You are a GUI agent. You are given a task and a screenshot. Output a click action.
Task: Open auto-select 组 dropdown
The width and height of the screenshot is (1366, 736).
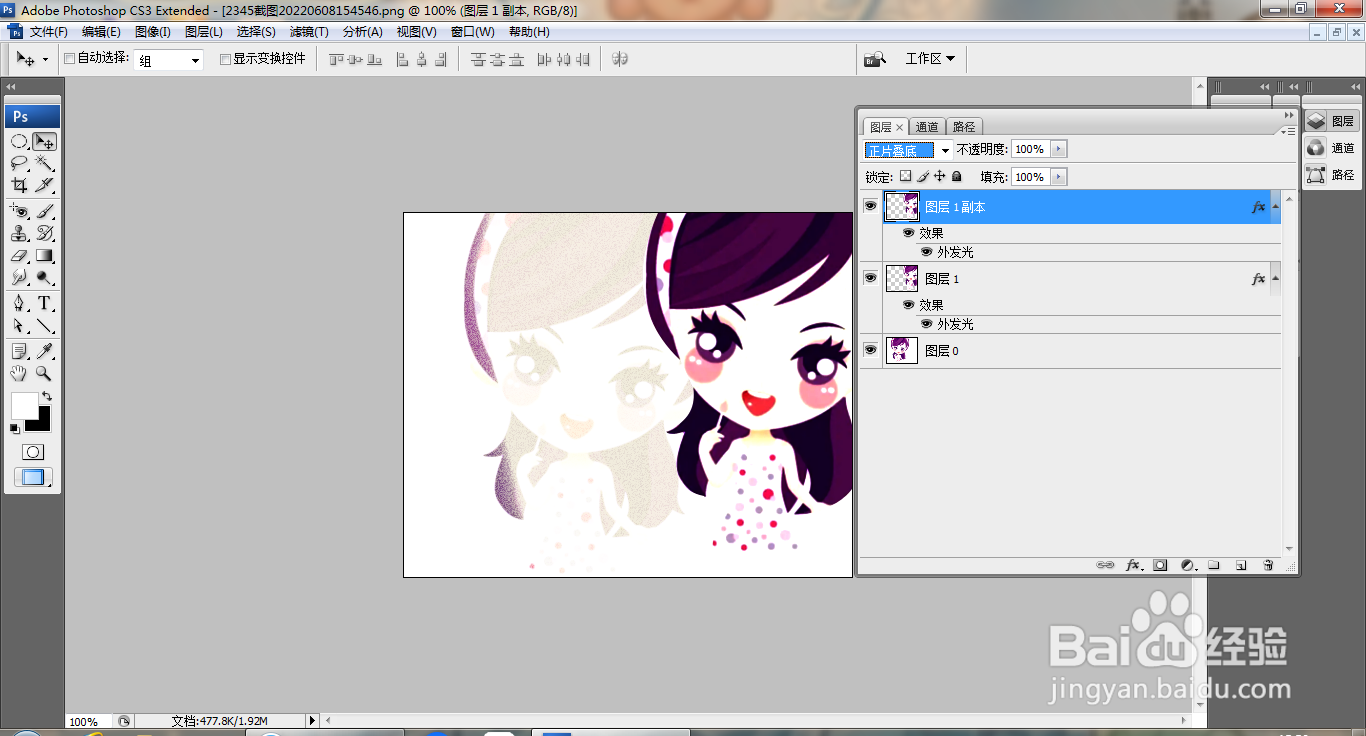pyautogui.click(x=169, y=60)
